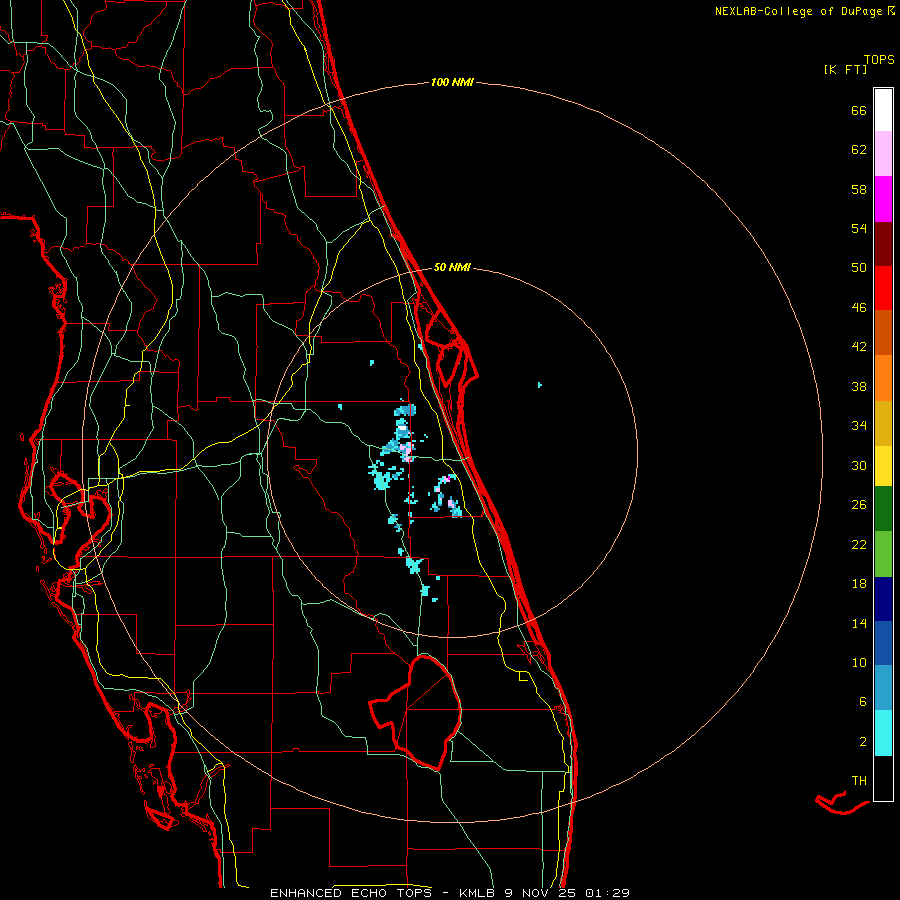Select the magenta swatch in the legend
Image resolution: width=900 pixels, height=900 pixels.
[x=883, y=199]
